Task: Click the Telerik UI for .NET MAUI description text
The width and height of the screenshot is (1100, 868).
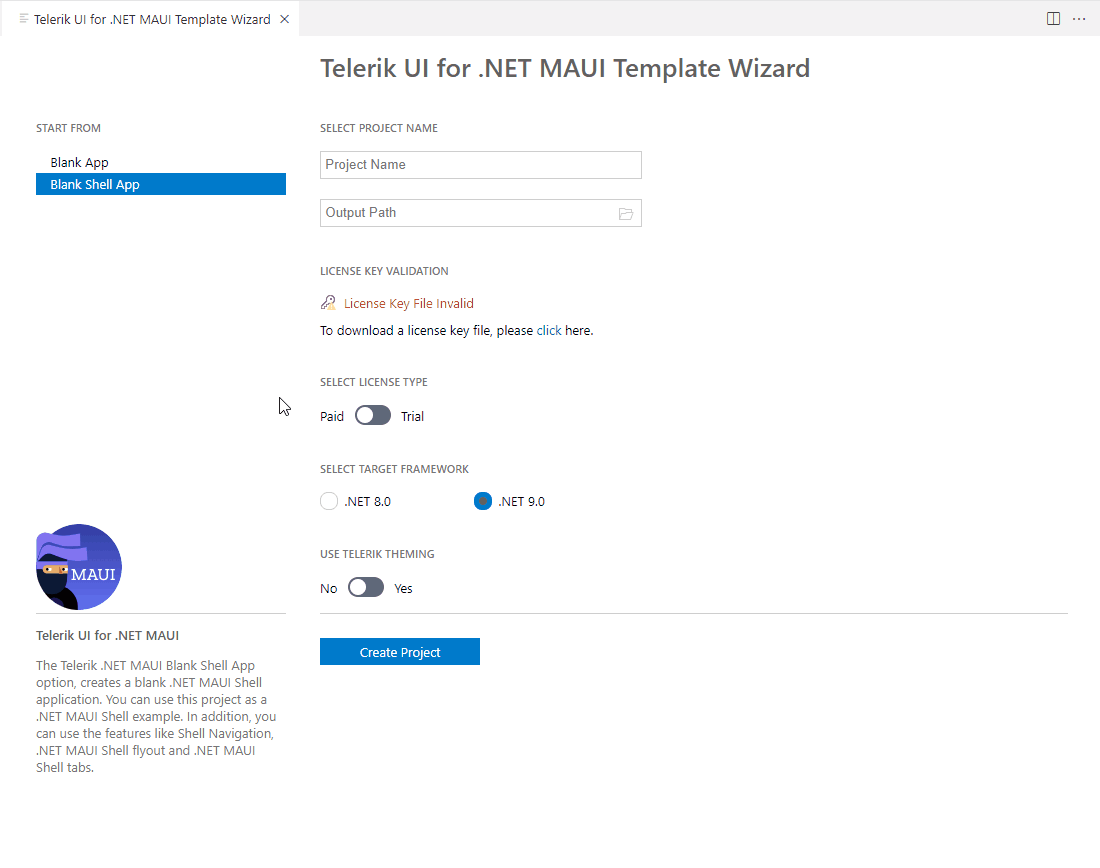Action: (x=155, y=716)
